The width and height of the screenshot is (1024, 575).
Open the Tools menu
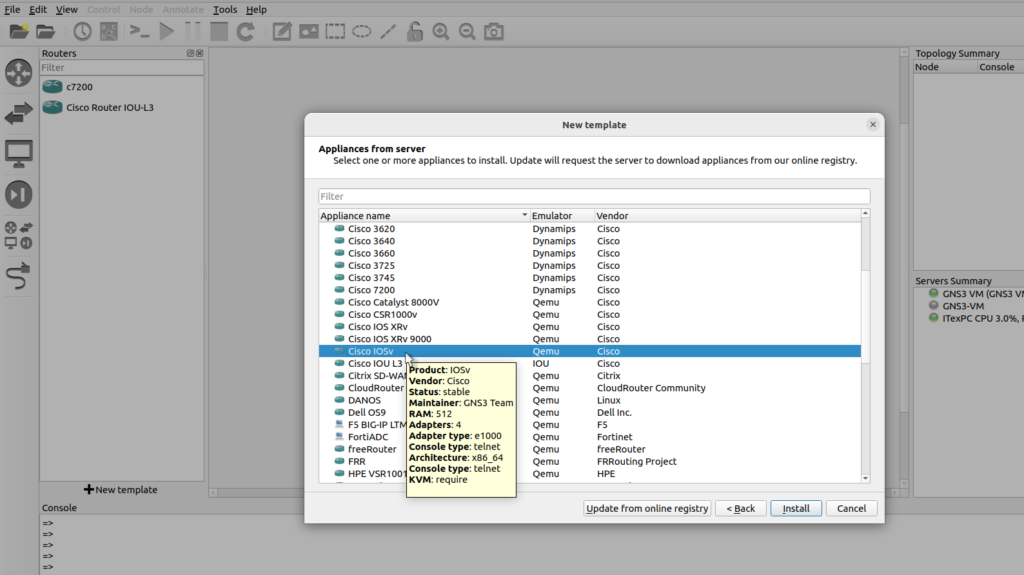pyautogui.click(x=225, y=9)
